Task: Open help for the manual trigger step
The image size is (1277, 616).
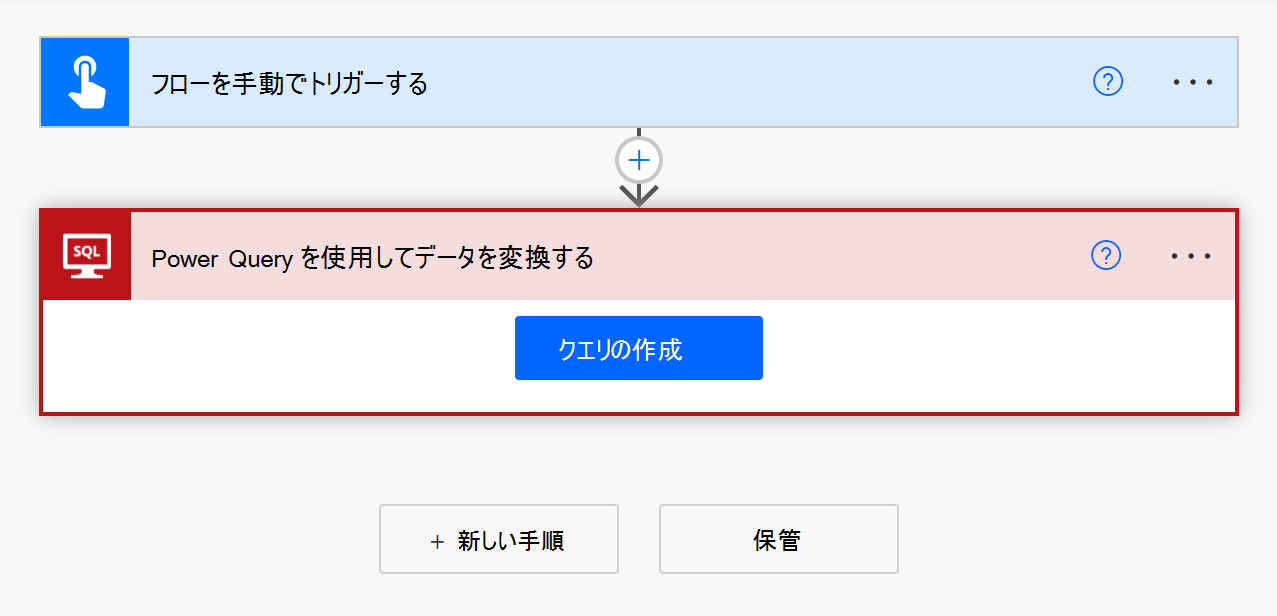Action: coord(1106,82)
